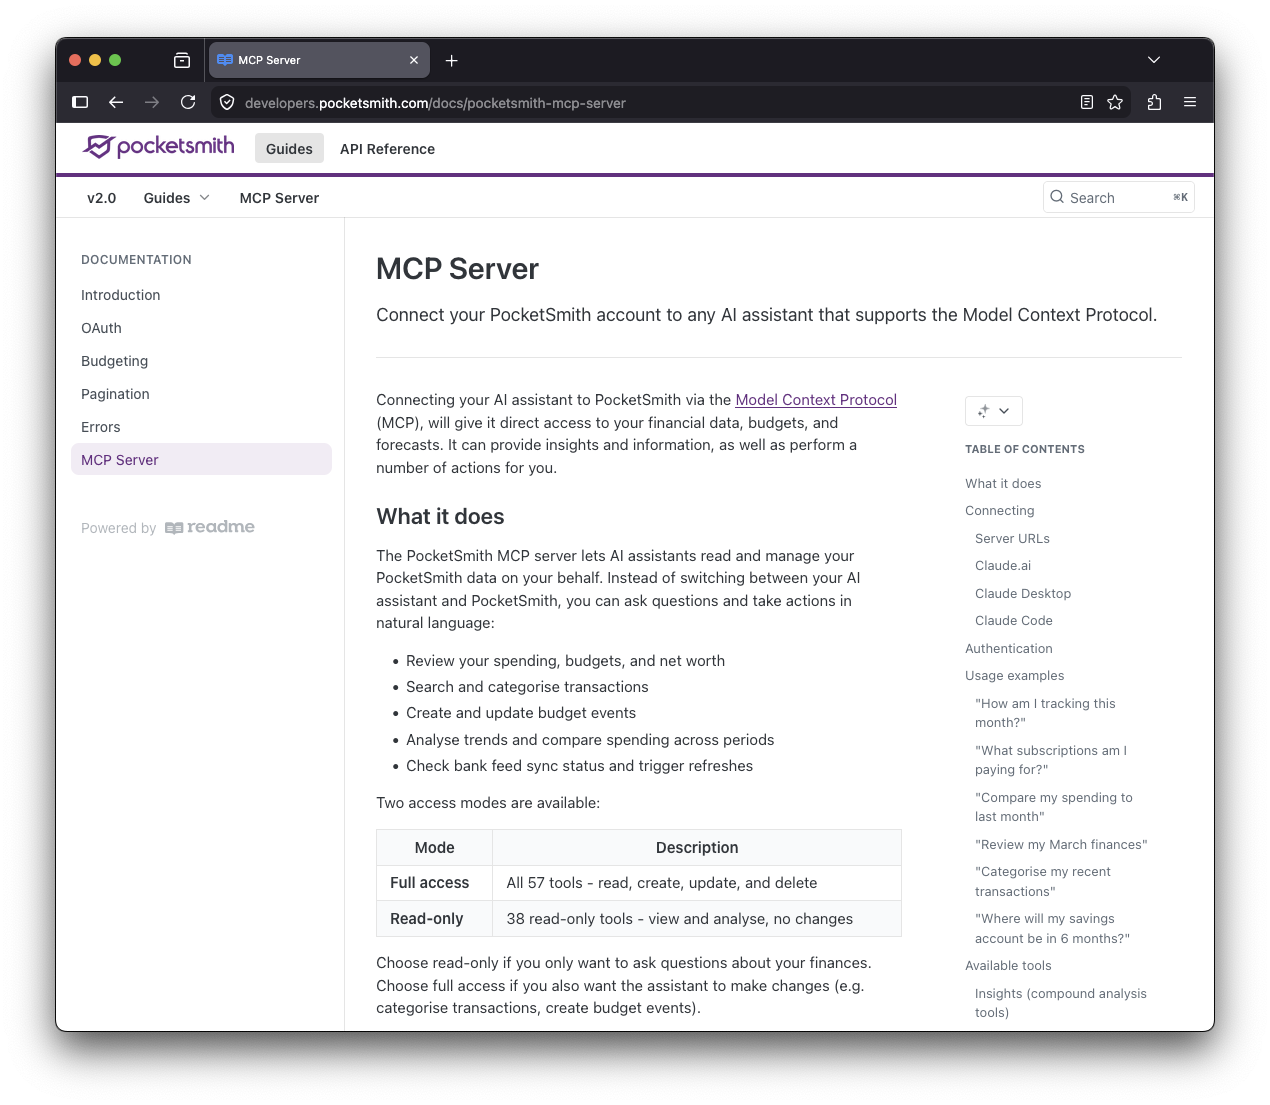
Task: Toggle the browser sidebar icon
Action: pyautogui.click(x=81, y=102)
